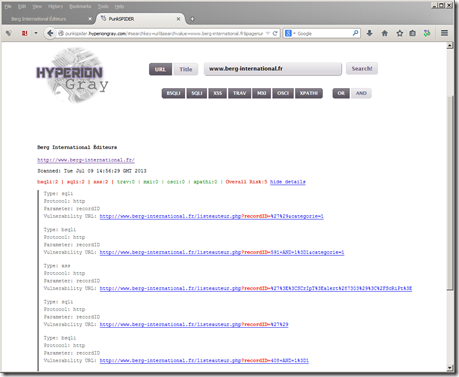Viewport: 459px width, 377px height.
Task: Open vulnerability URL ending recordID=%27%29&categorie=1
Action: pyautogui.click(x=212, y=216)
